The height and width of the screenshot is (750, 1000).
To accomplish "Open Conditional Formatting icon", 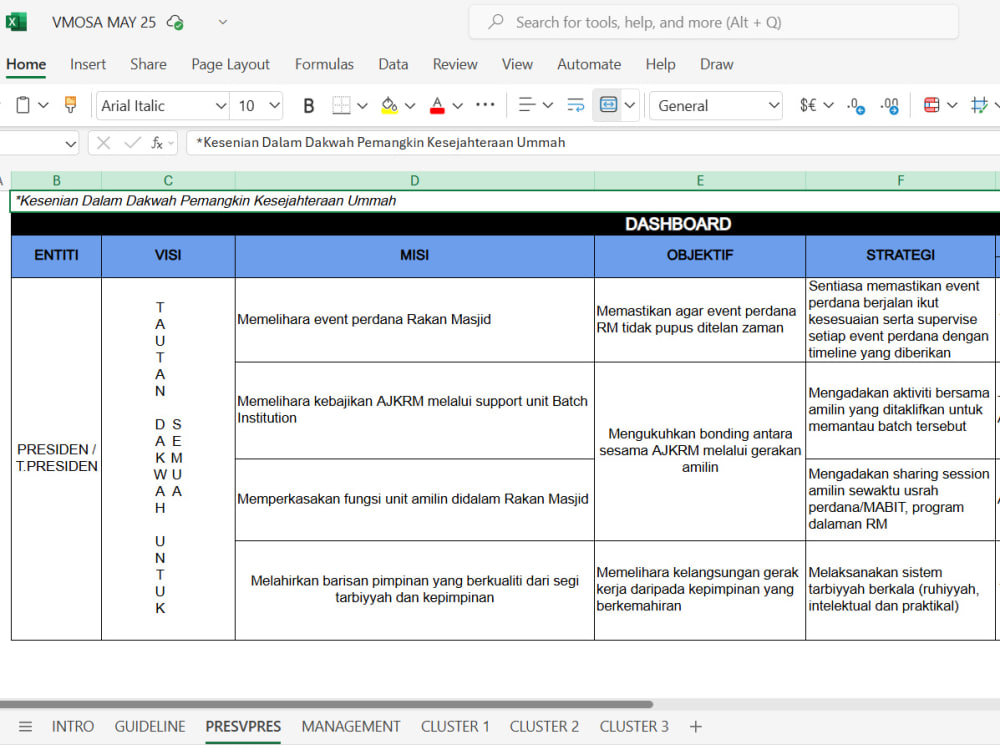I will (931, 105).
